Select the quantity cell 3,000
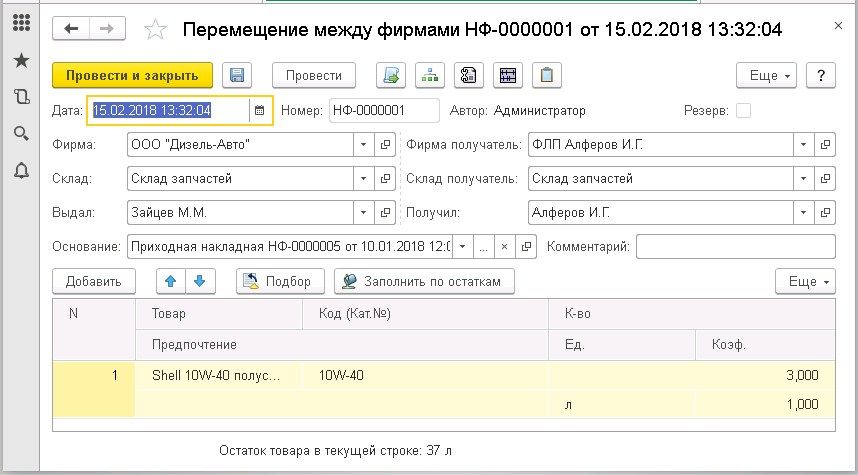This screenshot has height=475, width=858. click(692, 375)
